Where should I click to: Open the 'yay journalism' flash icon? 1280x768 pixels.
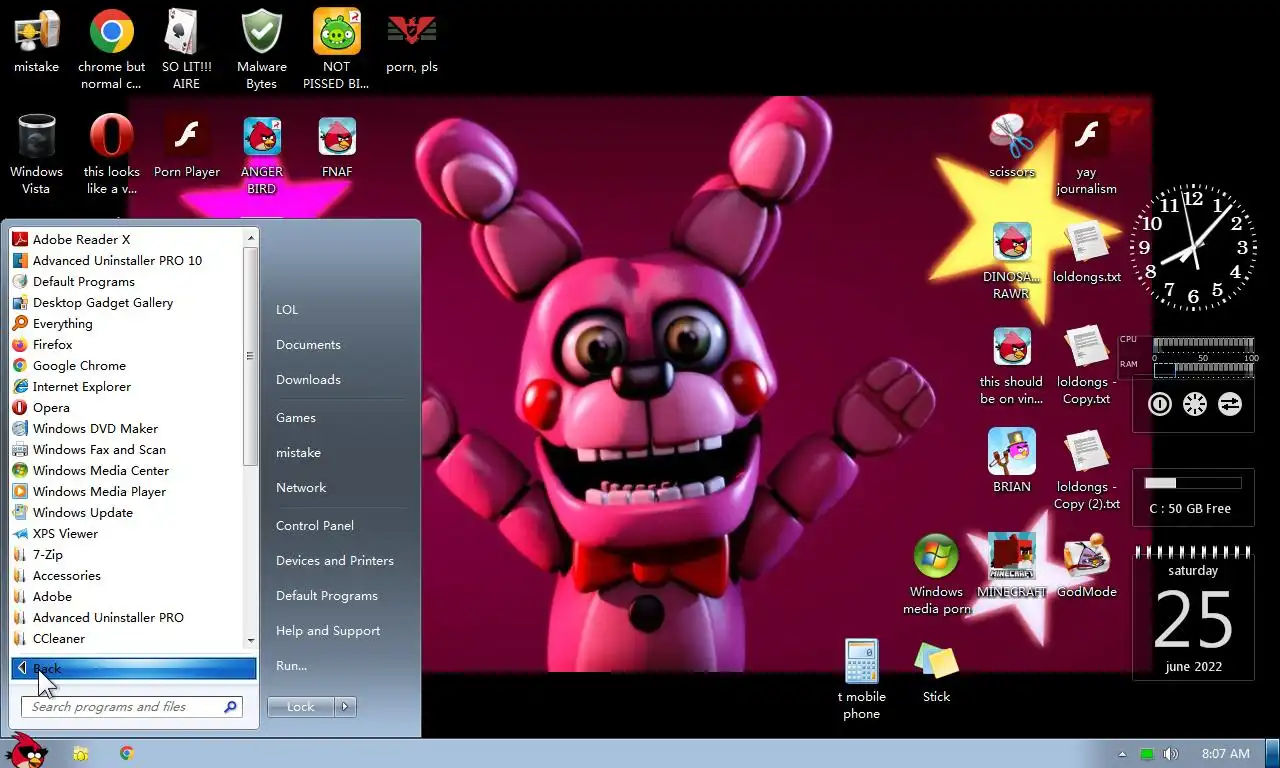coord(1087,155)
